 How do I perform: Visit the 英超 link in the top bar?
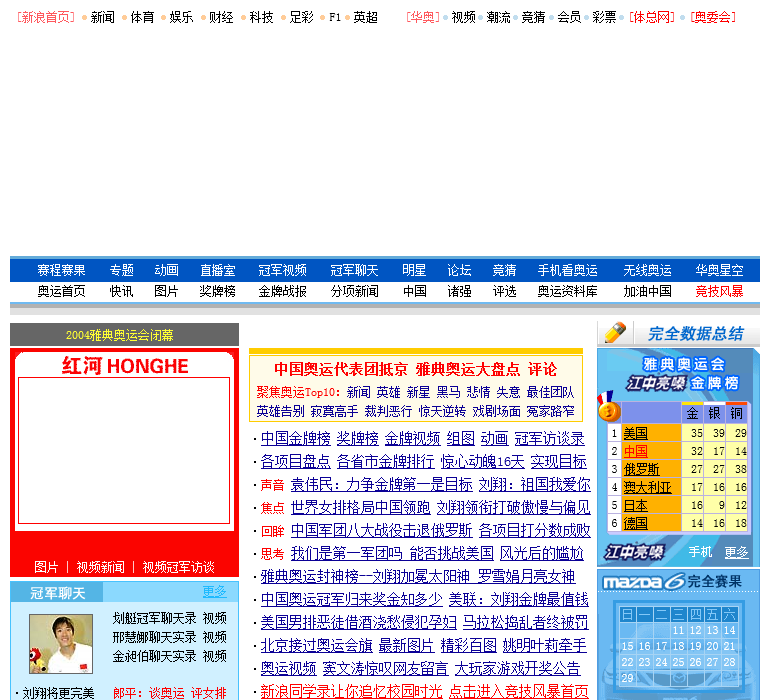pyautogui.click(x=365, y=18)
